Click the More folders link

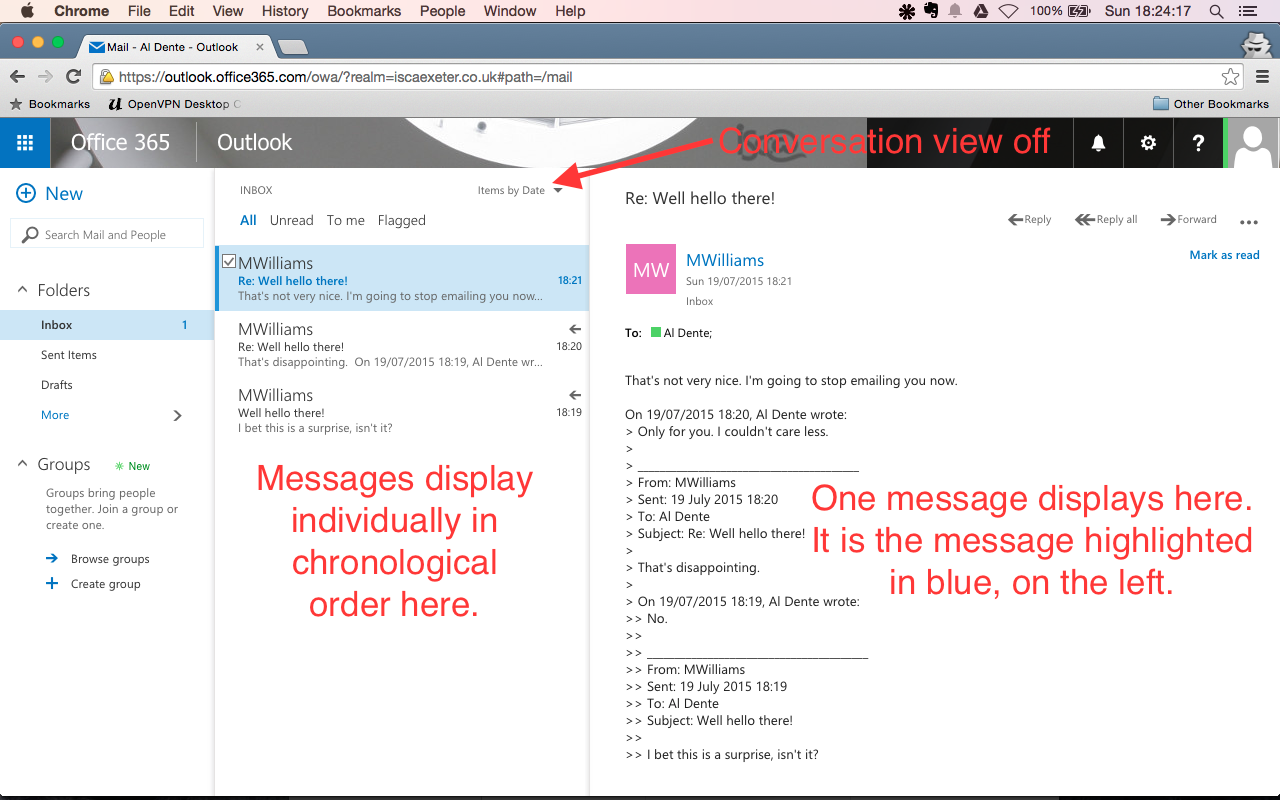tap(55, 415)
